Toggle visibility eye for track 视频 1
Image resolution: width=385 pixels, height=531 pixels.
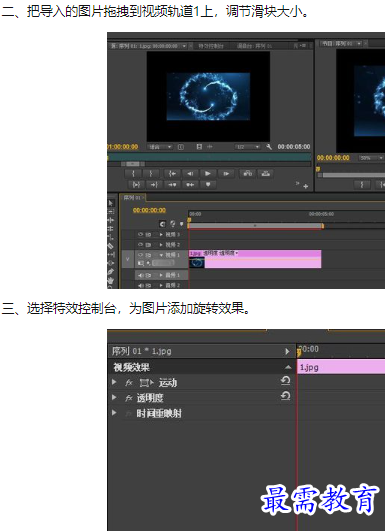[141, 255]
